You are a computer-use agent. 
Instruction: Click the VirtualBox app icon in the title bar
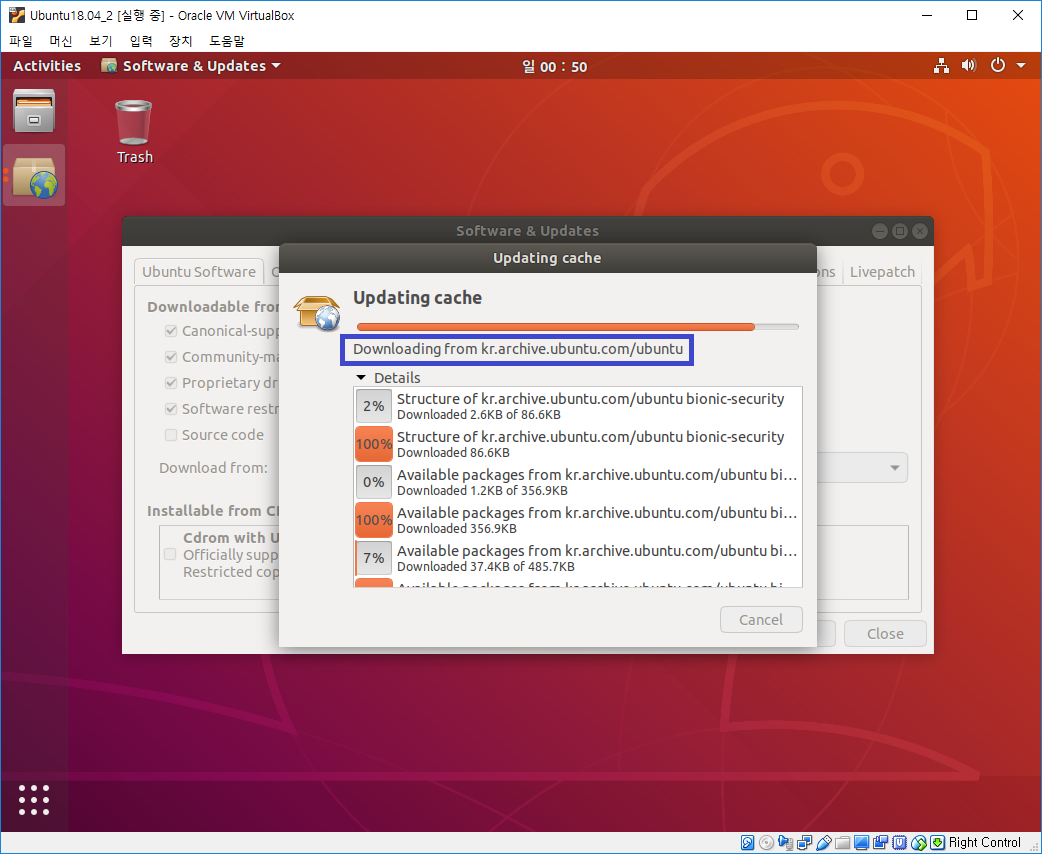(16, 15)
